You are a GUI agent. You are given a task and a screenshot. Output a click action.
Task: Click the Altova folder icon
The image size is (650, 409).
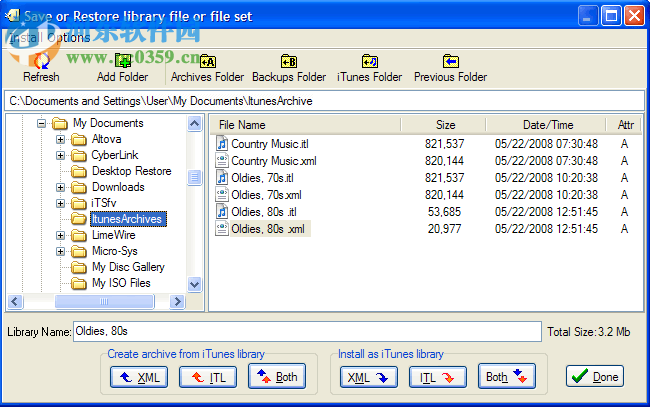point(78,139)
